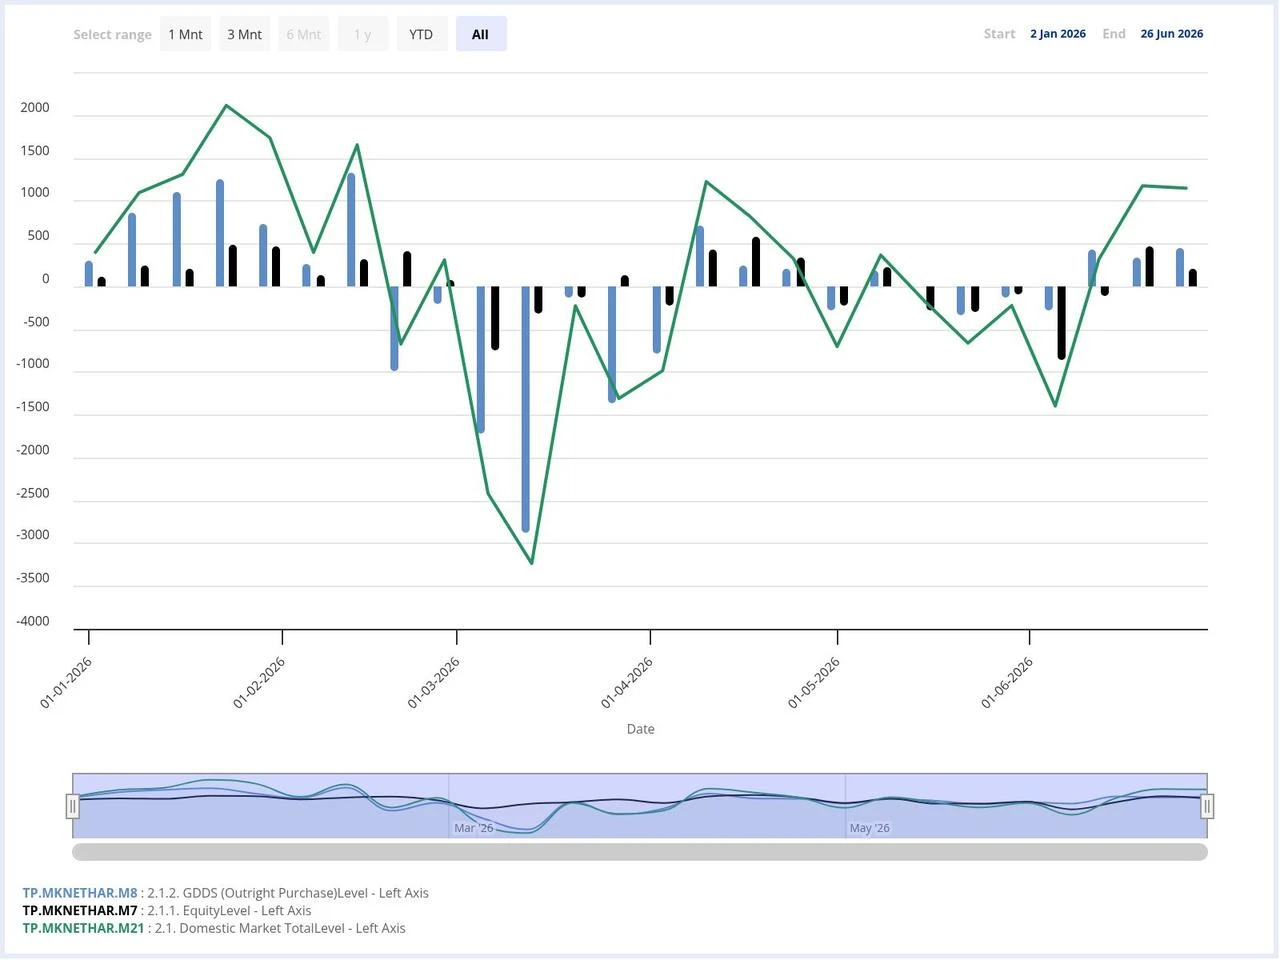Click the 01-02-2026 axis label
The image size is (1280, 960).
pyautogui.click(x=259, y=682)
